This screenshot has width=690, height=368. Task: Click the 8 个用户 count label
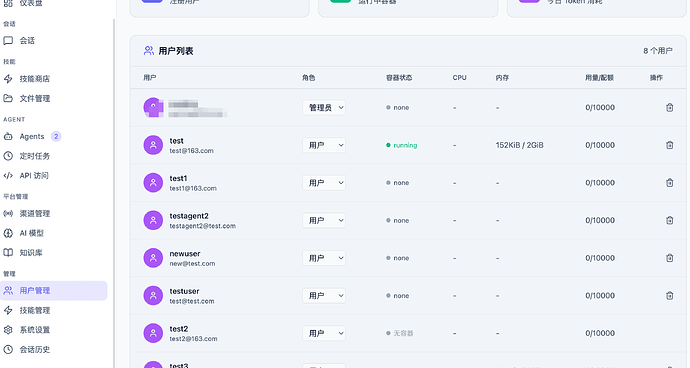click(x=657, y=51)
